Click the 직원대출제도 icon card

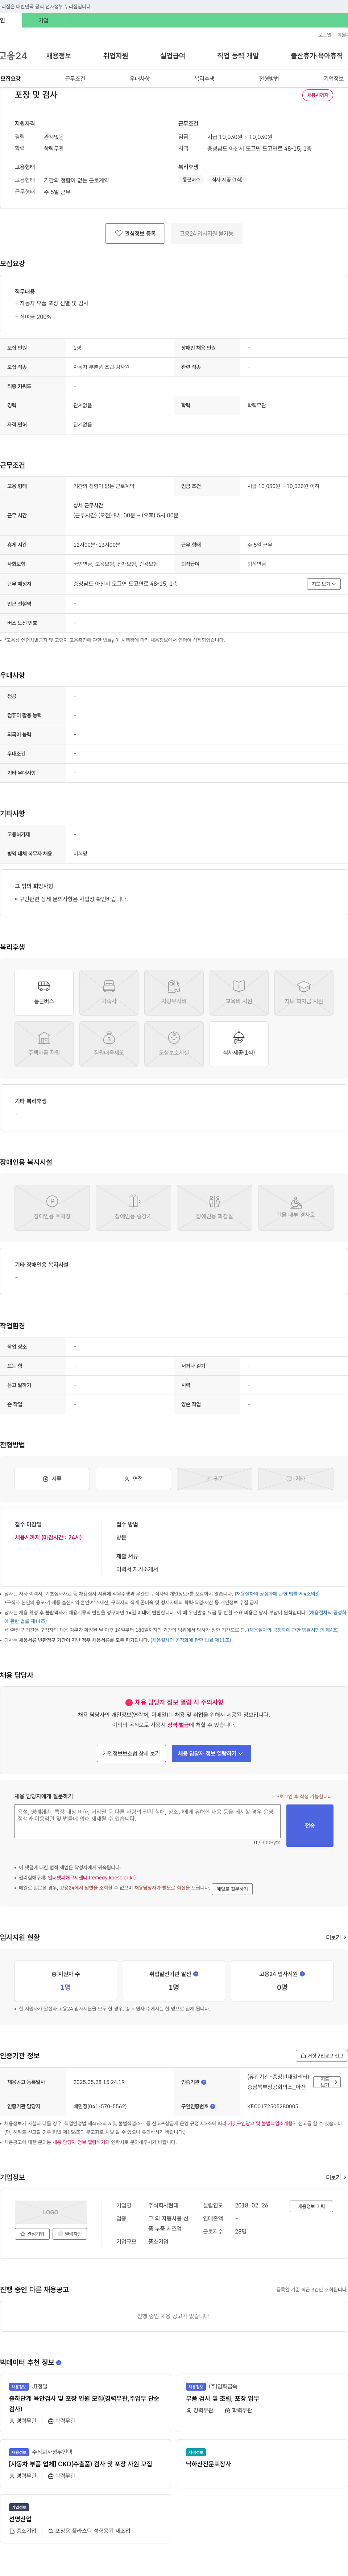pos(109,1044)
